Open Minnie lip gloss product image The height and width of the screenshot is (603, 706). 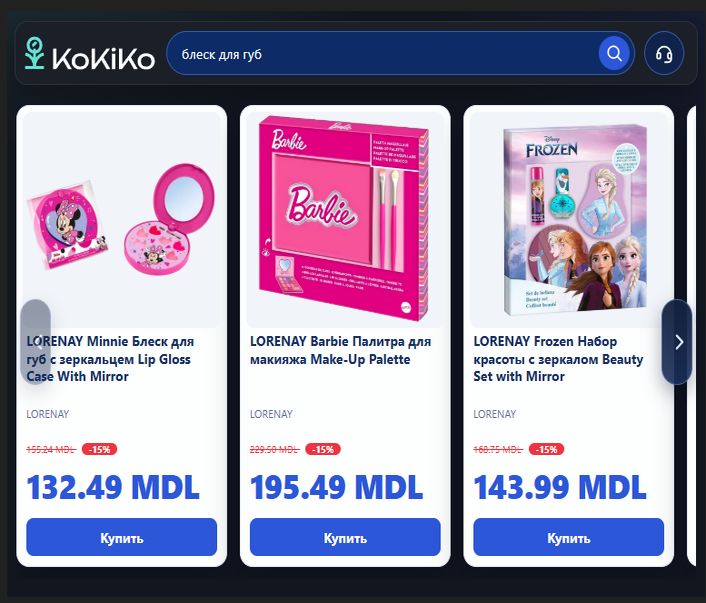[122, 220]
